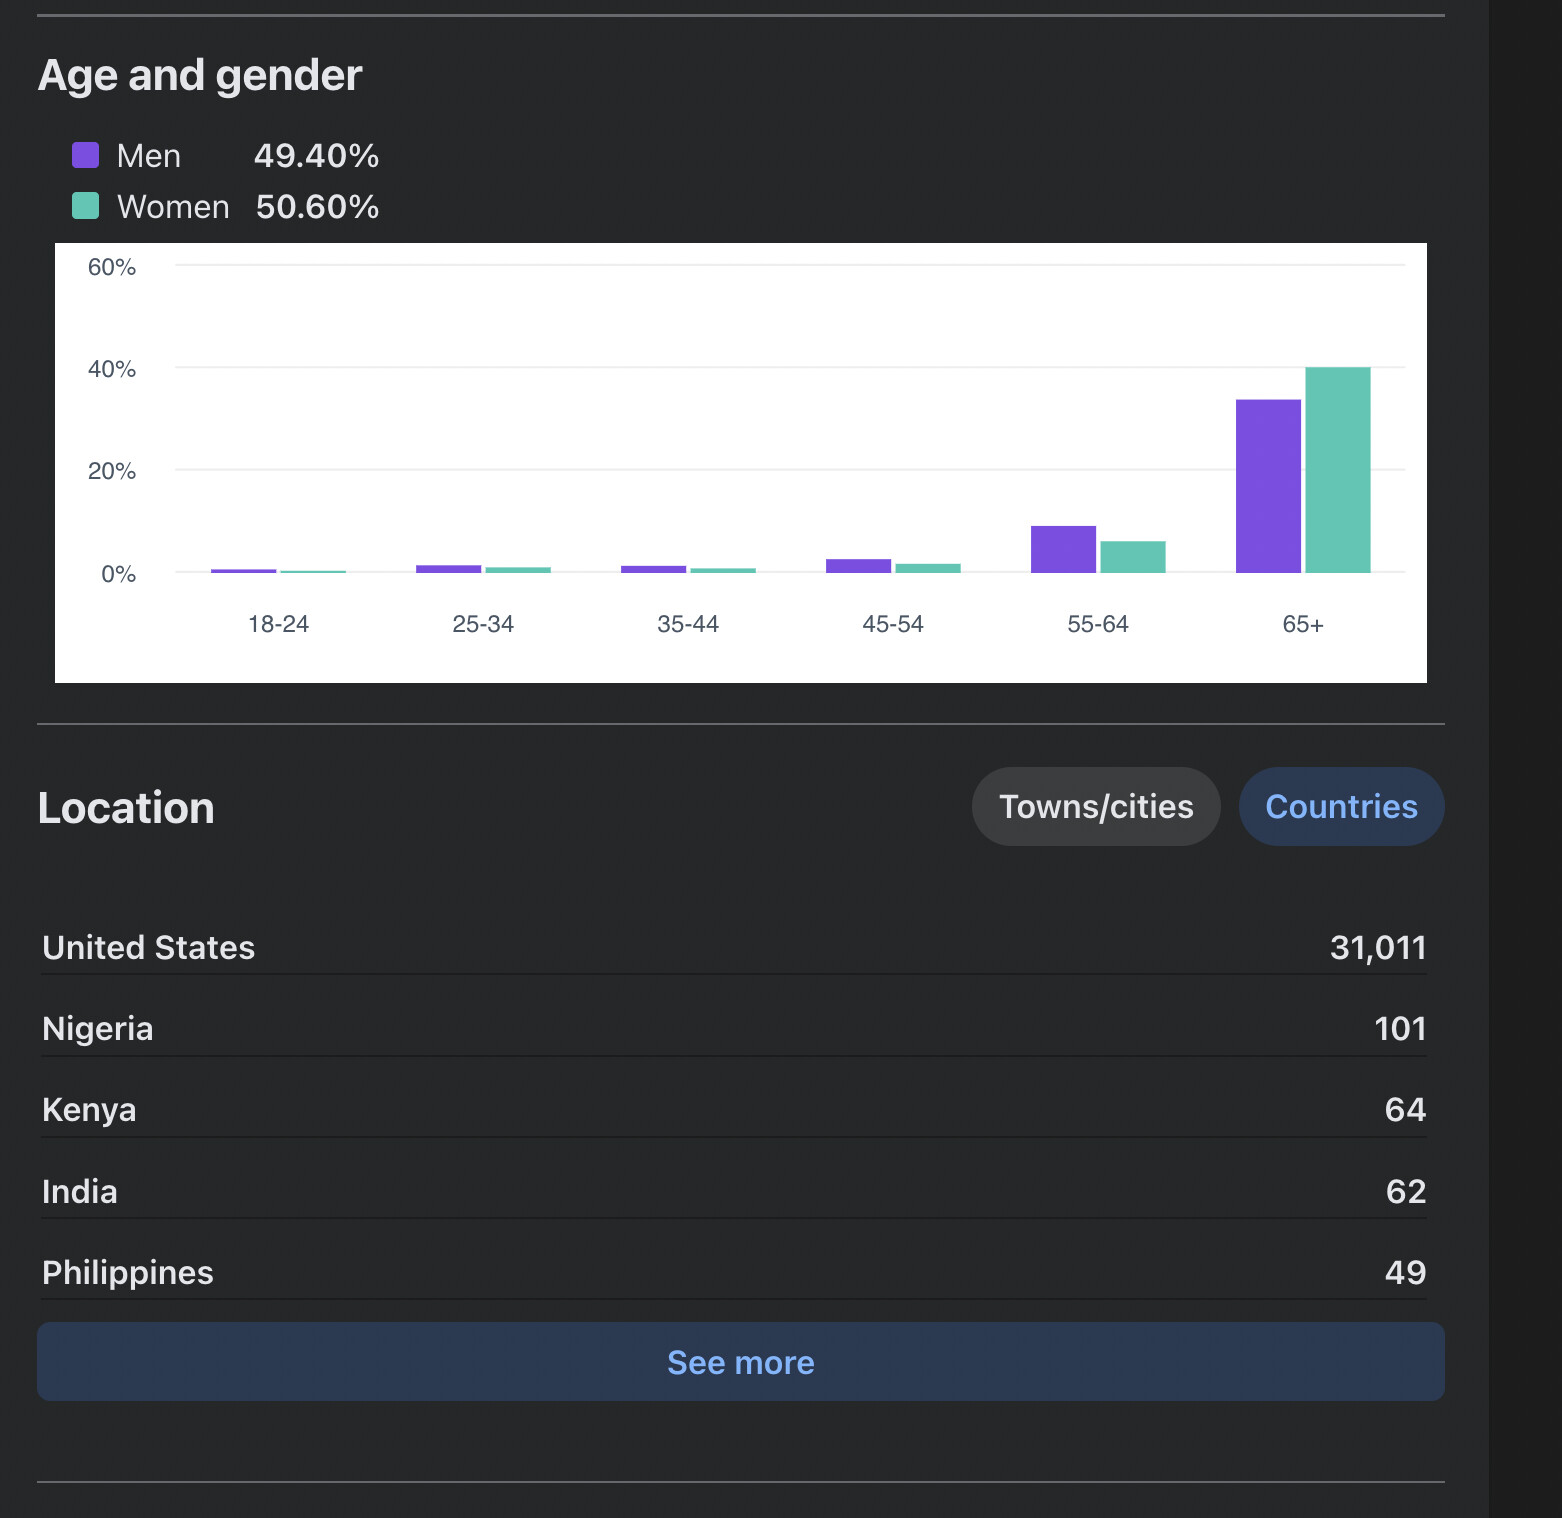Click the teal Women bar for 65+
The width and height of the screenshot is (1562, 1518).
(x=1337, y=470)
